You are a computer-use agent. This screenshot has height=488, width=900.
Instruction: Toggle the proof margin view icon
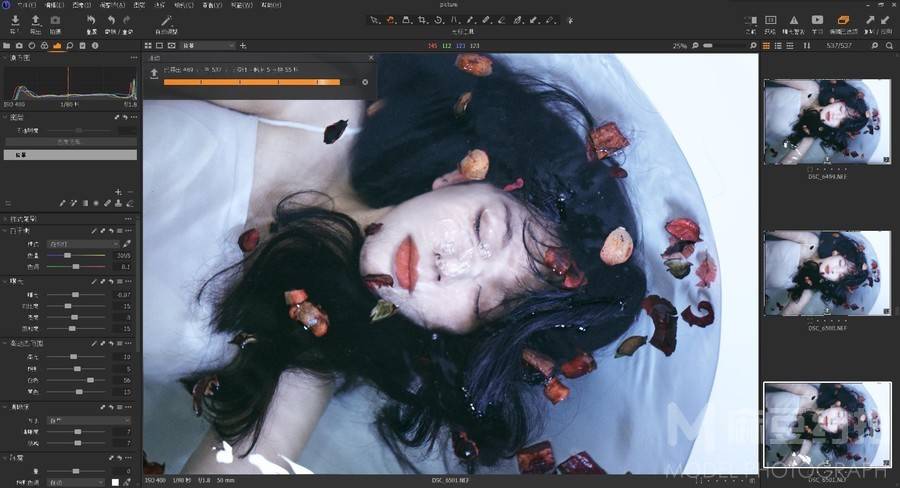171,45
